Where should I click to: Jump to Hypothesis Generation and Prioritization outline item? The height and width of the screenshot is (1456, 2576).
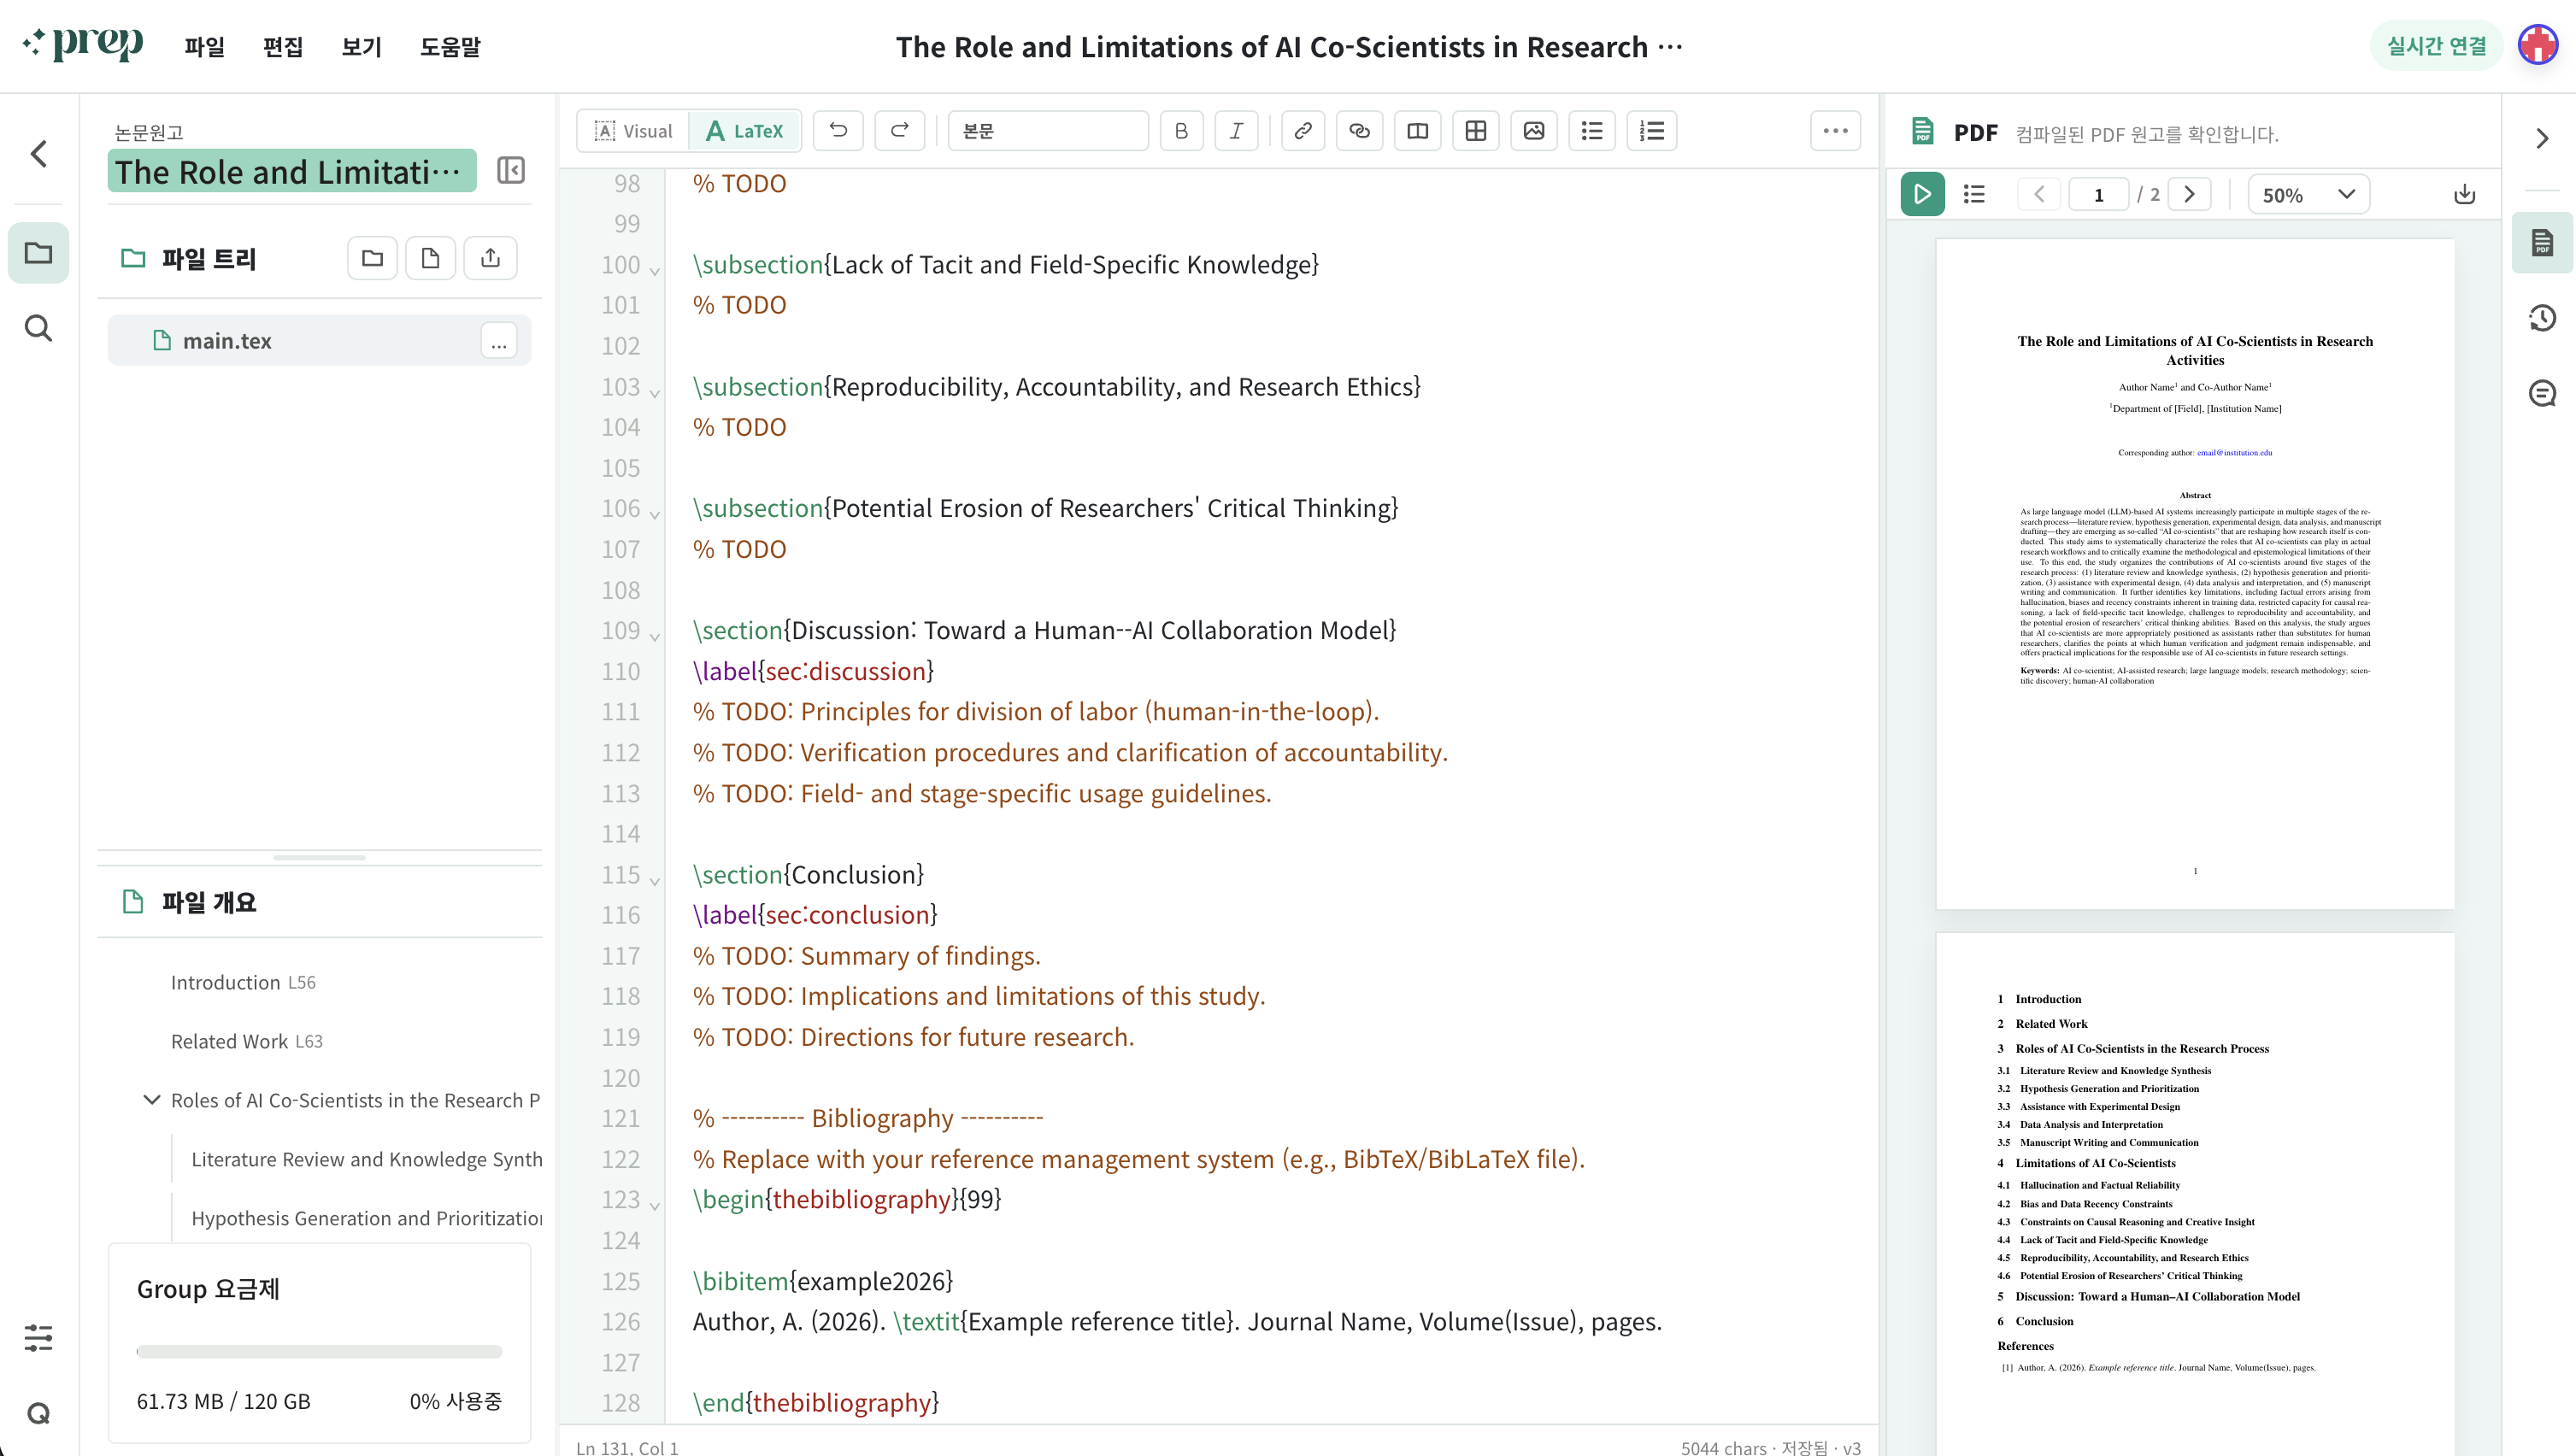pyautogui.click(x=366, y=1218)
